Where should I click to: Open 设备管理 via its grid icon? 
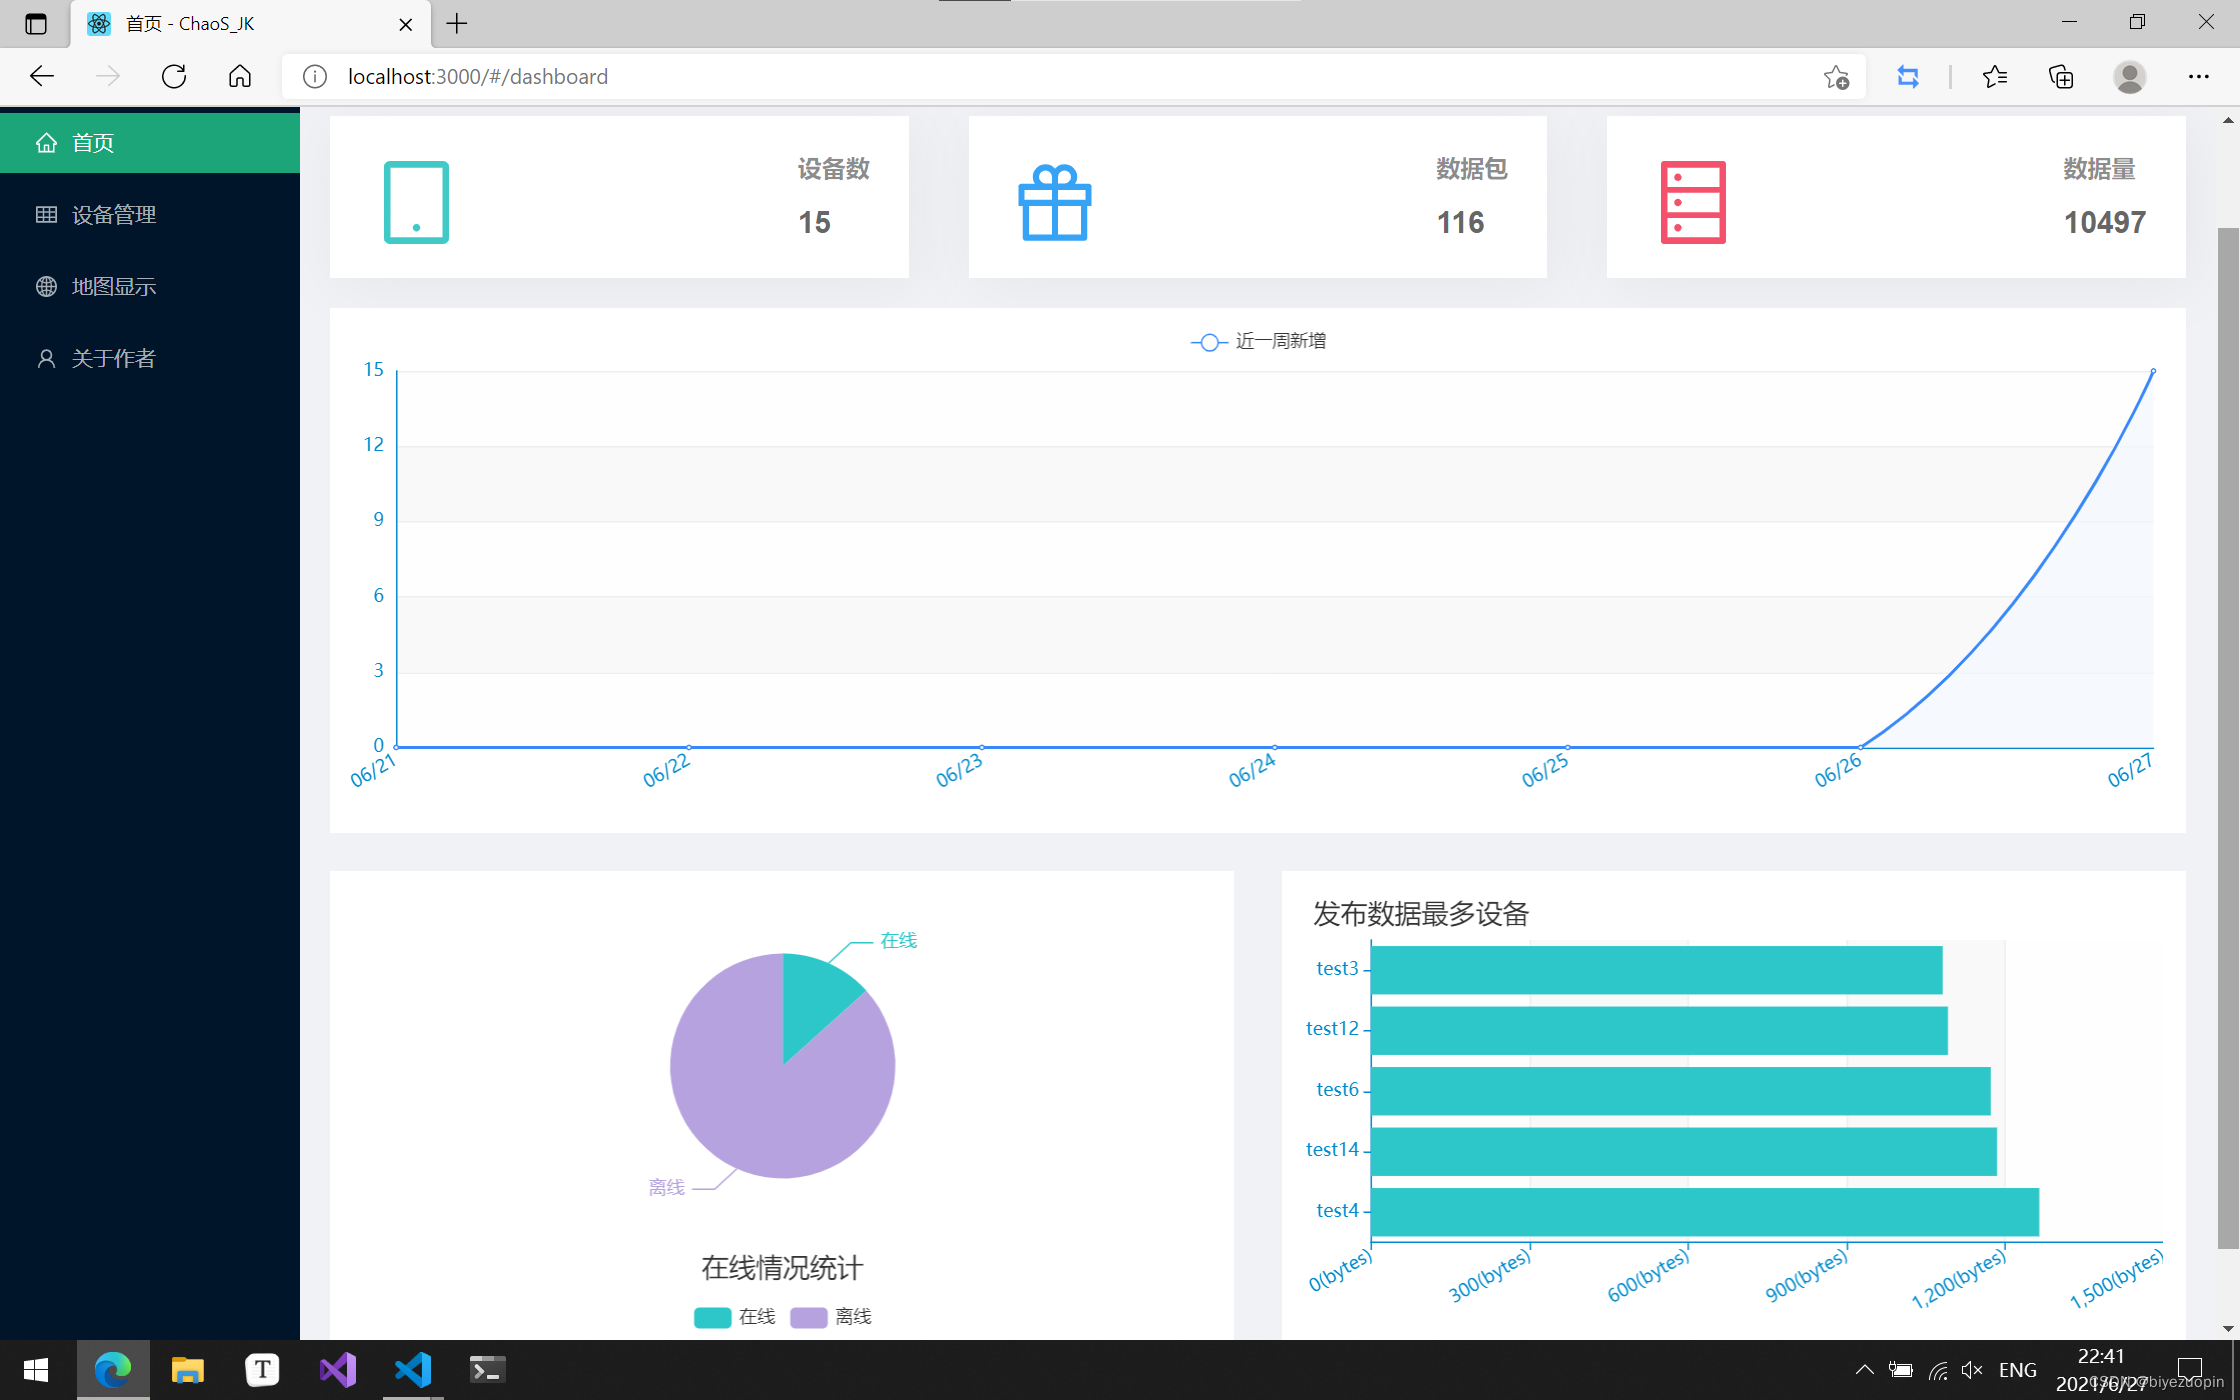46,214
